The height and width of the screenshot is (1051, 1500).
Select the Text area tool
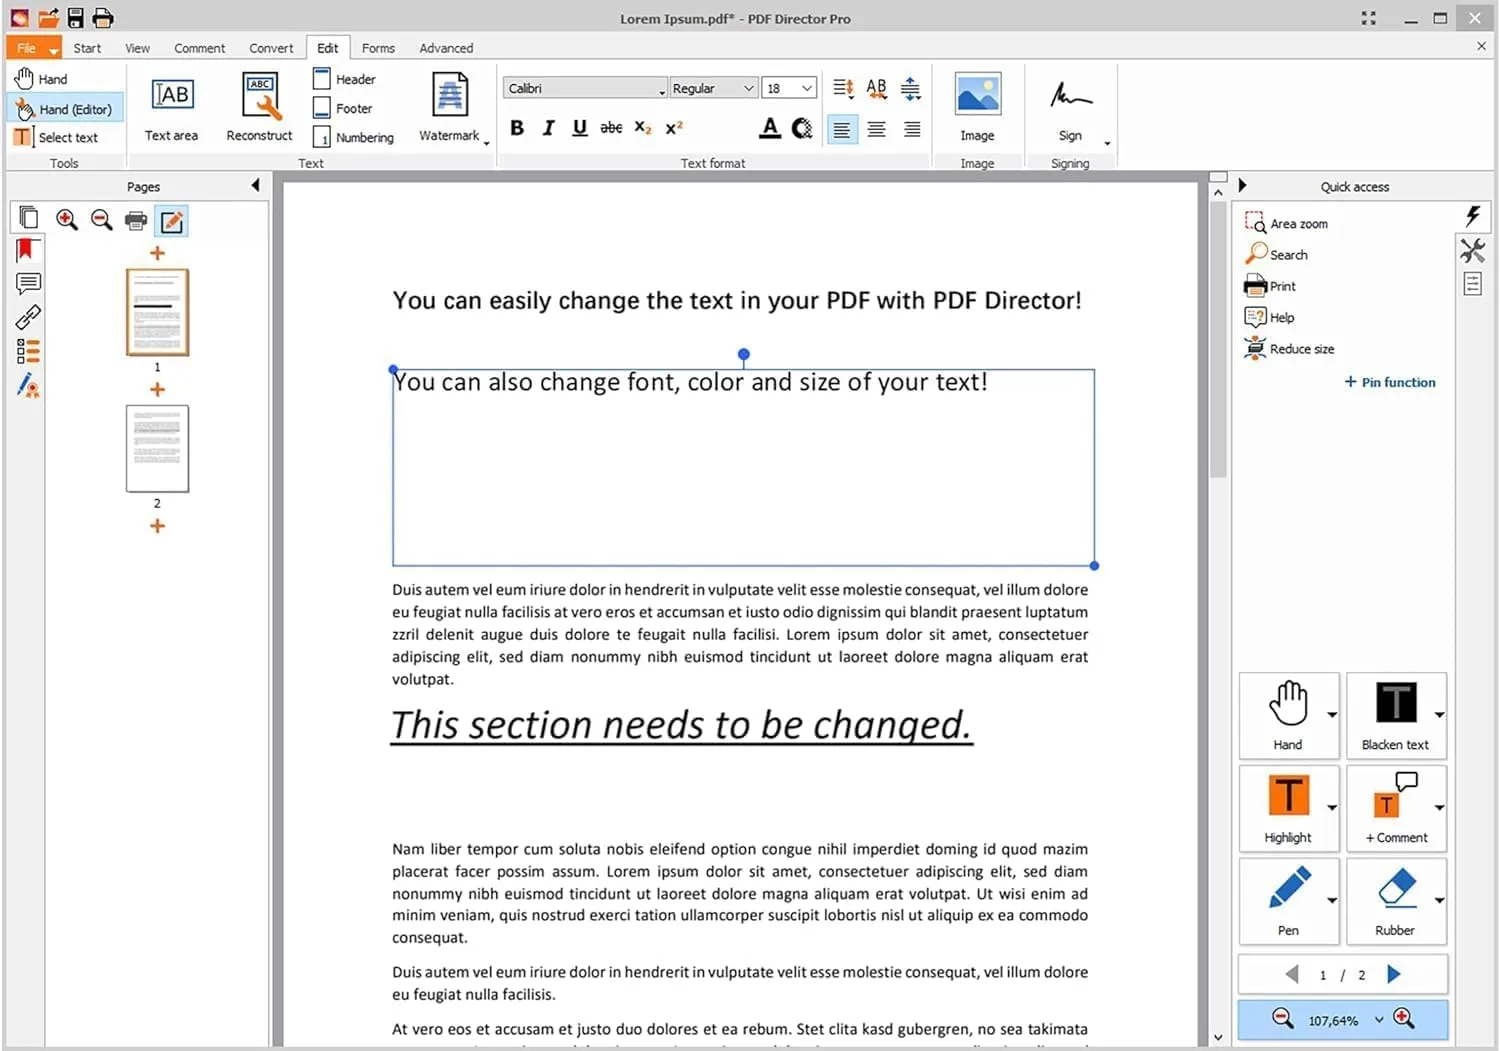pyautogui.click(x=171, y=105)
